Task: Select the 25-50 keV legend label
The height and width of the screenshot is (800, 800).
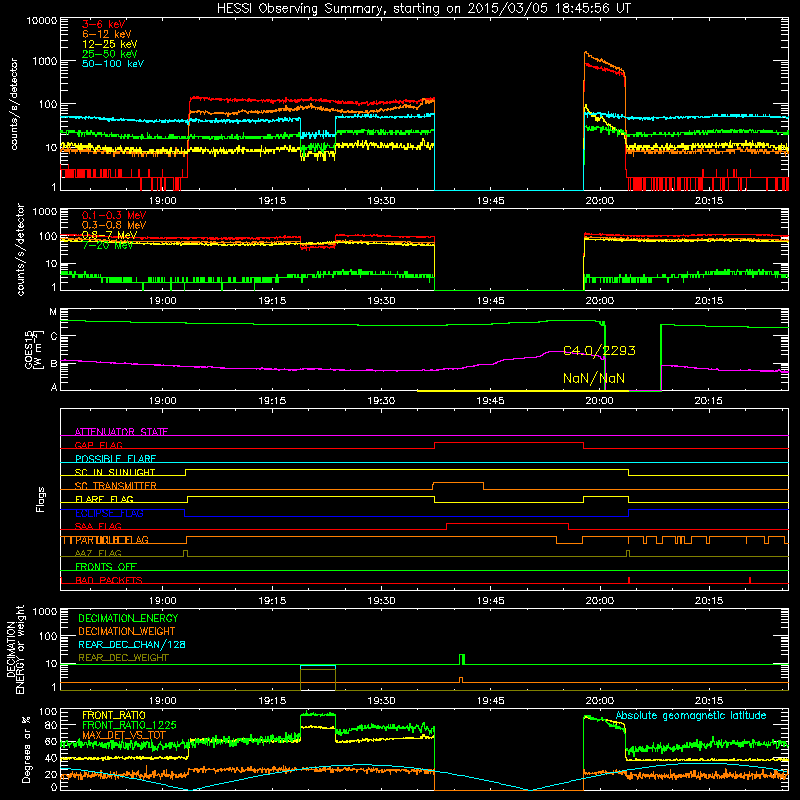Action: [109, 54]
